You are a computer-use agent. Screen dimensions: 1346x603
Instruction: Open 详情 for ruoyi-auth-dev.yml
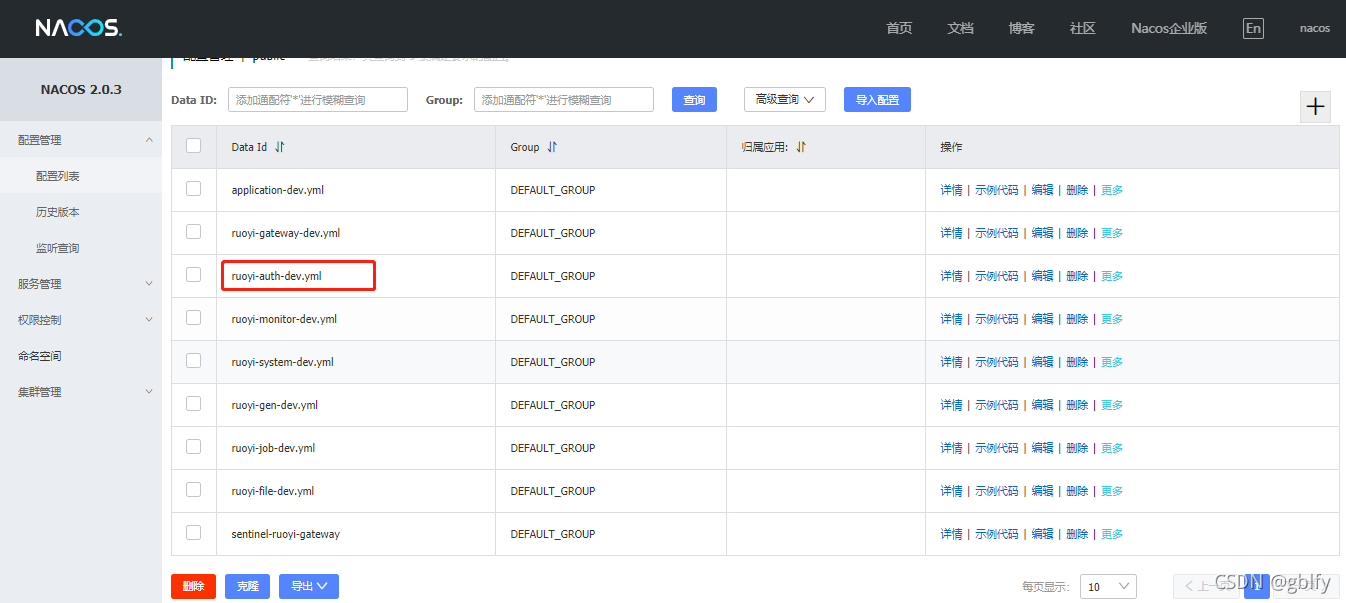pos(951,276)
